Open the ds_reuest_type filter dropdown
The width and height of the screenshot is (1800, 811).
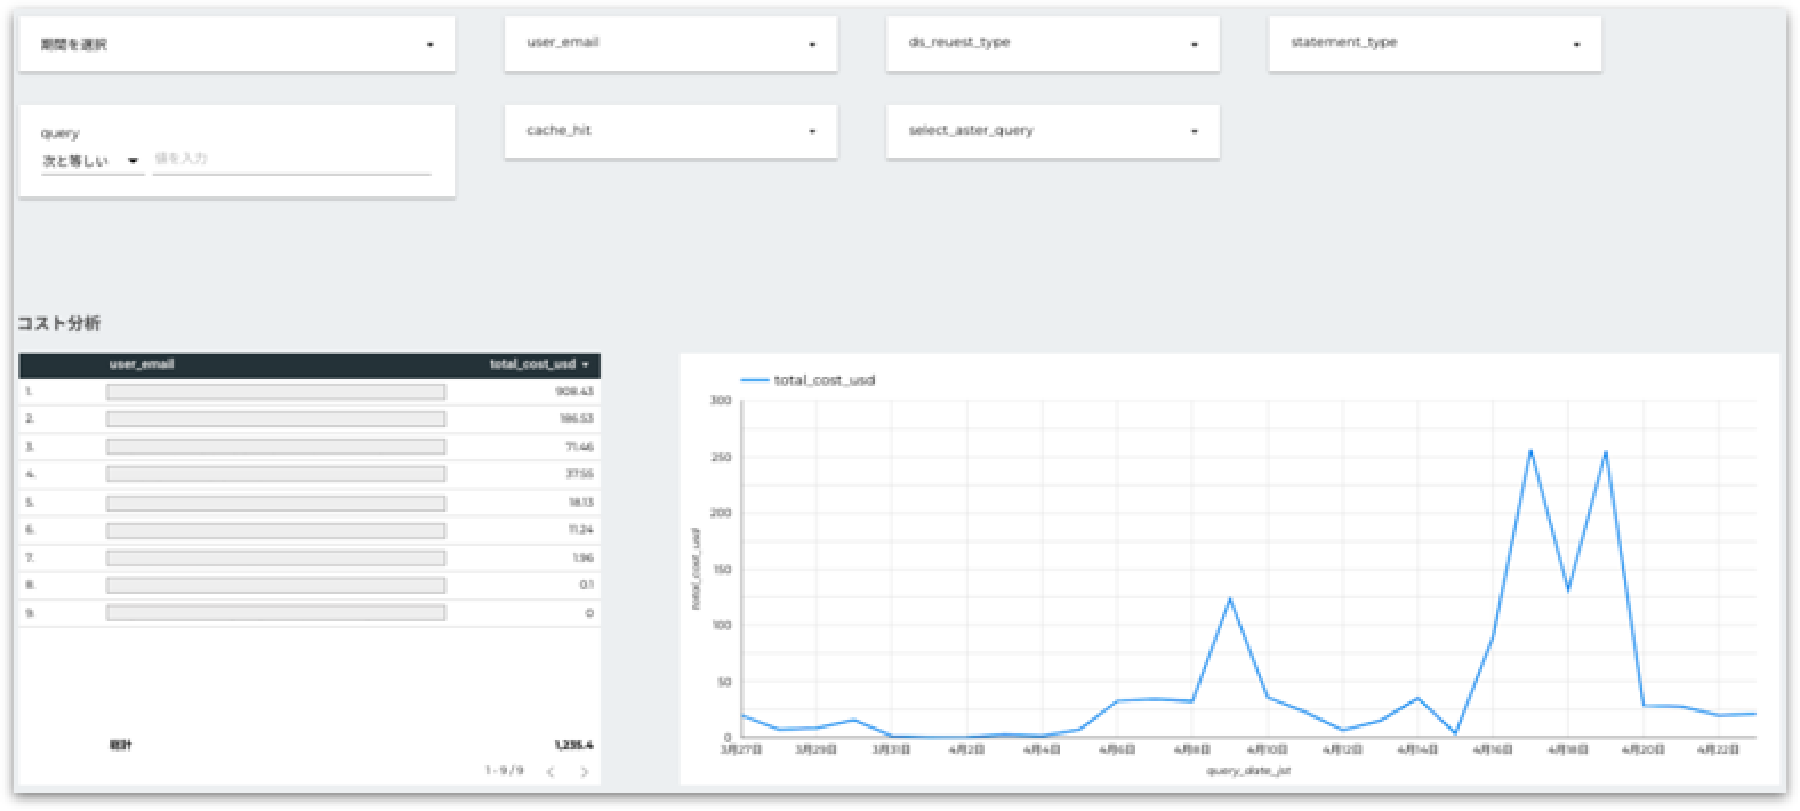1052,44
